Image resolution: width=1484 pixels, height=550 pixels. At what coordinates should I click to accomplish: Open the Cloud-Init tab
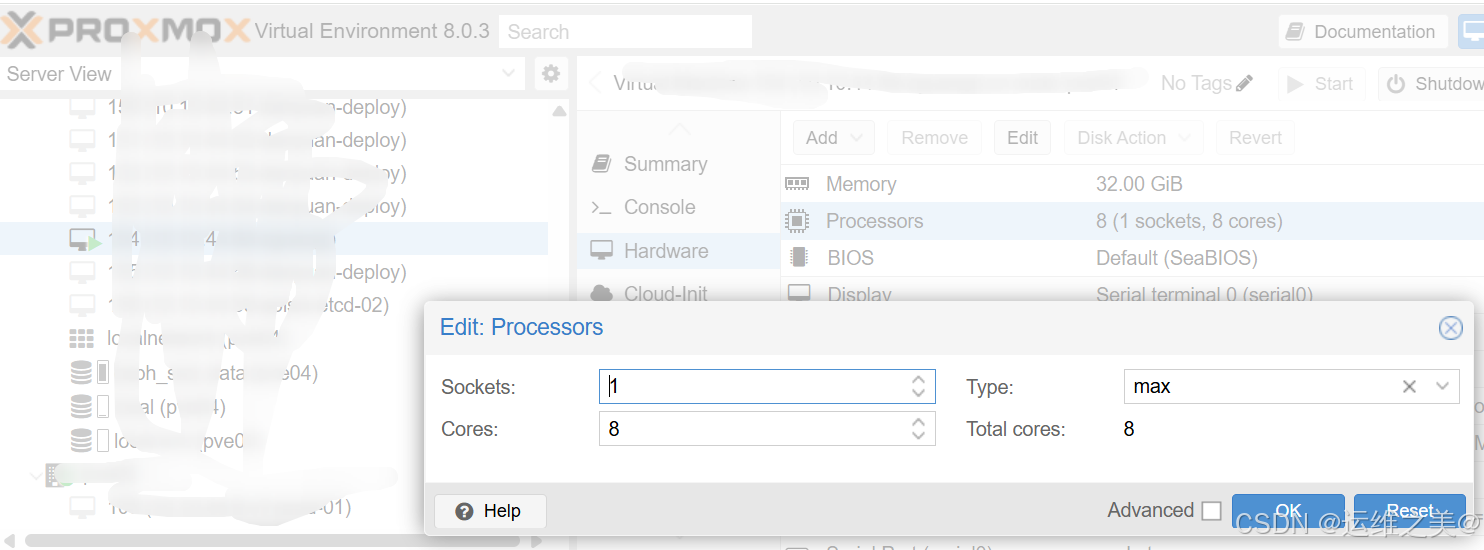click(x=678, y=293)
